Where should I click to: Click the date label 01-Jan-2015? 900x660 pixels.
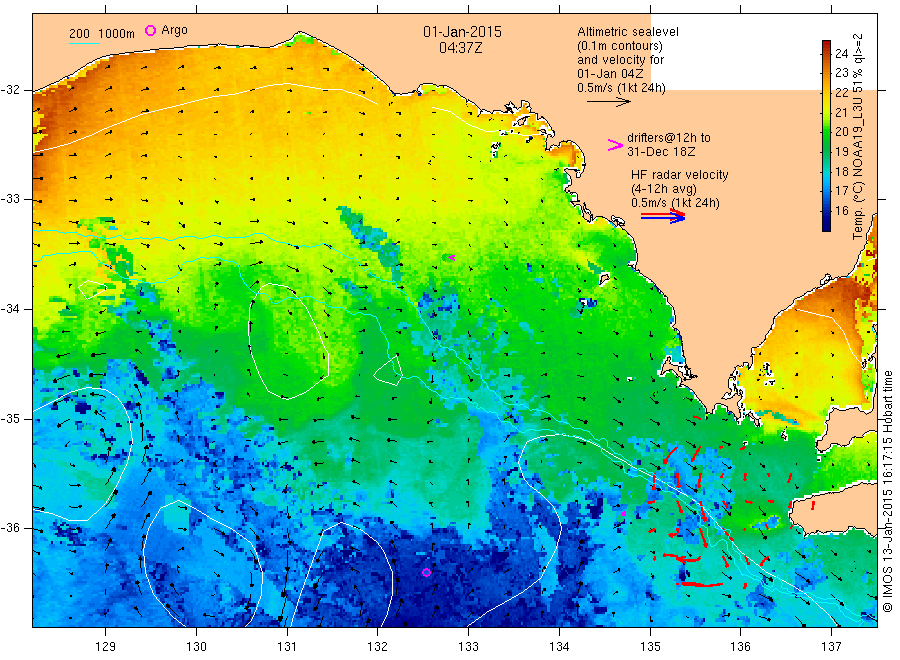(x=462, y=32)
